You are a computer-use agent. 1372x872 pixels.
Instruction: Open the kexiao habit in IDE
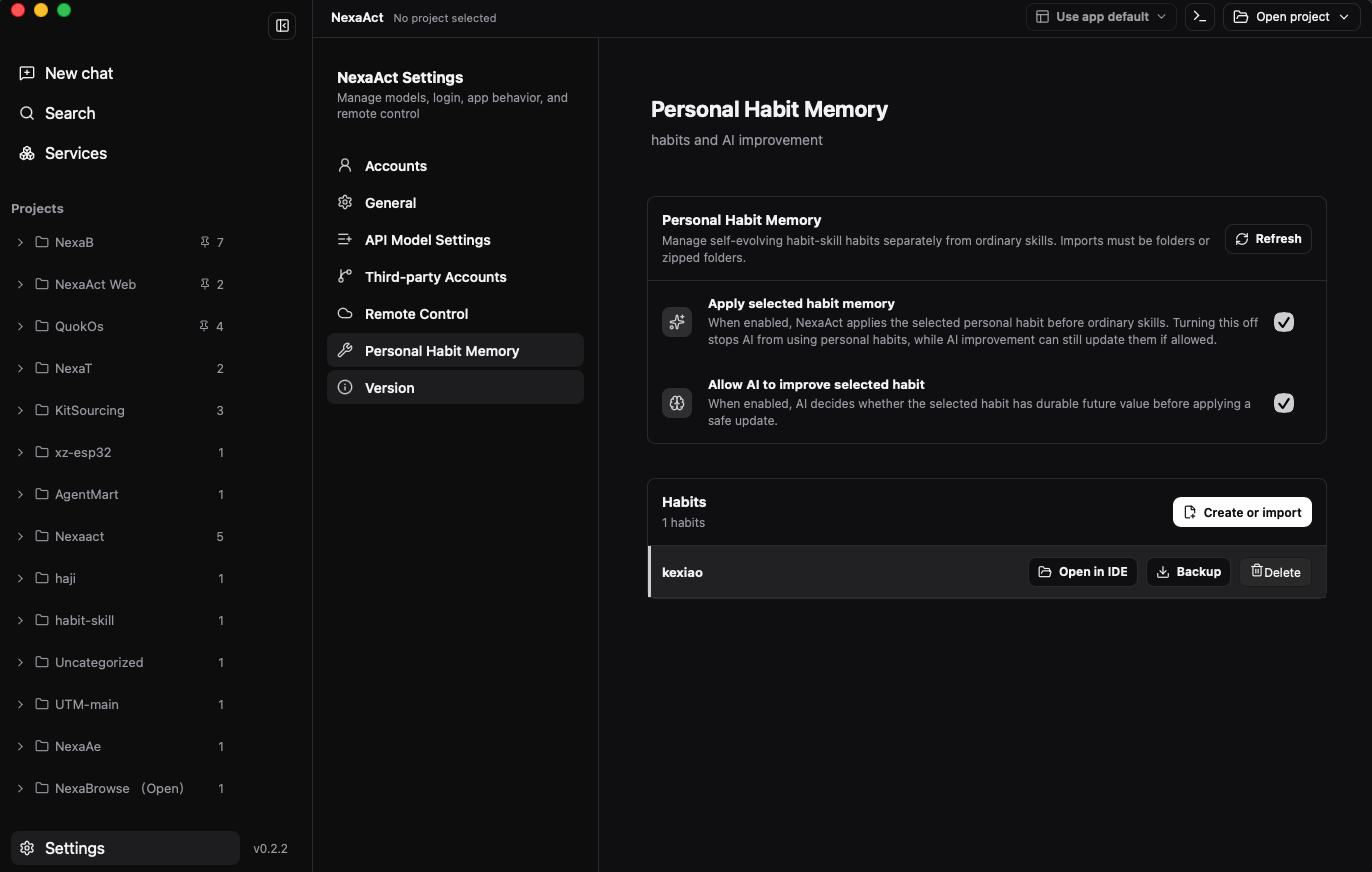click(1082, 572)
